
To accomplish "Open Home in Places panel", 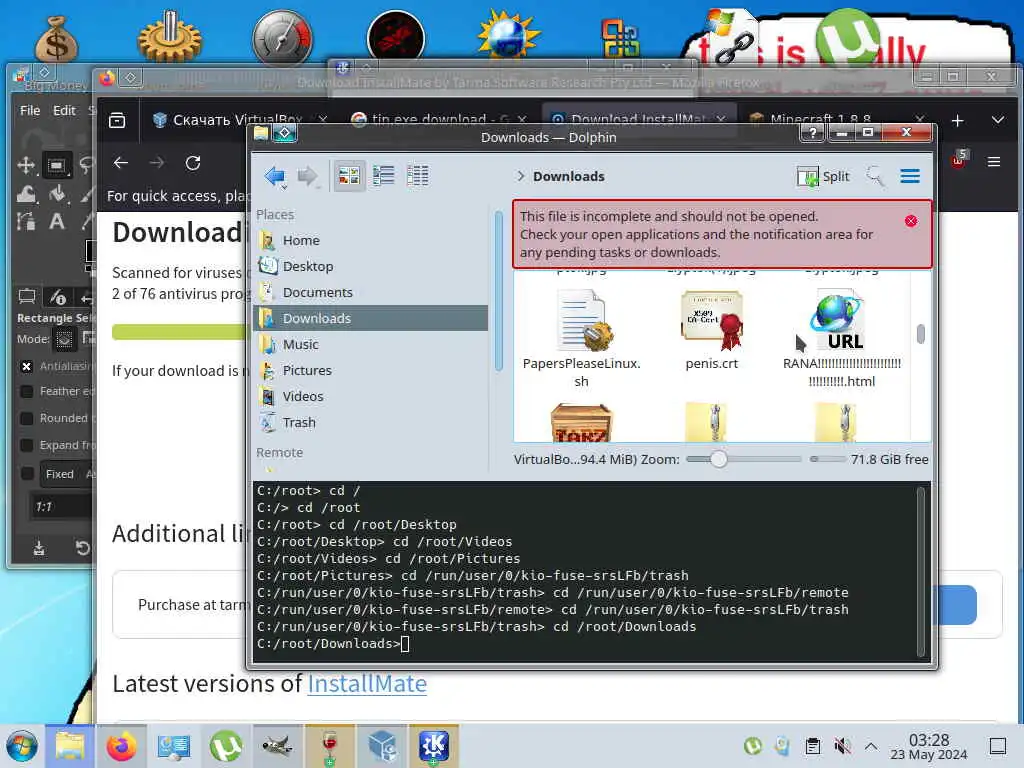I will [370, 240].
